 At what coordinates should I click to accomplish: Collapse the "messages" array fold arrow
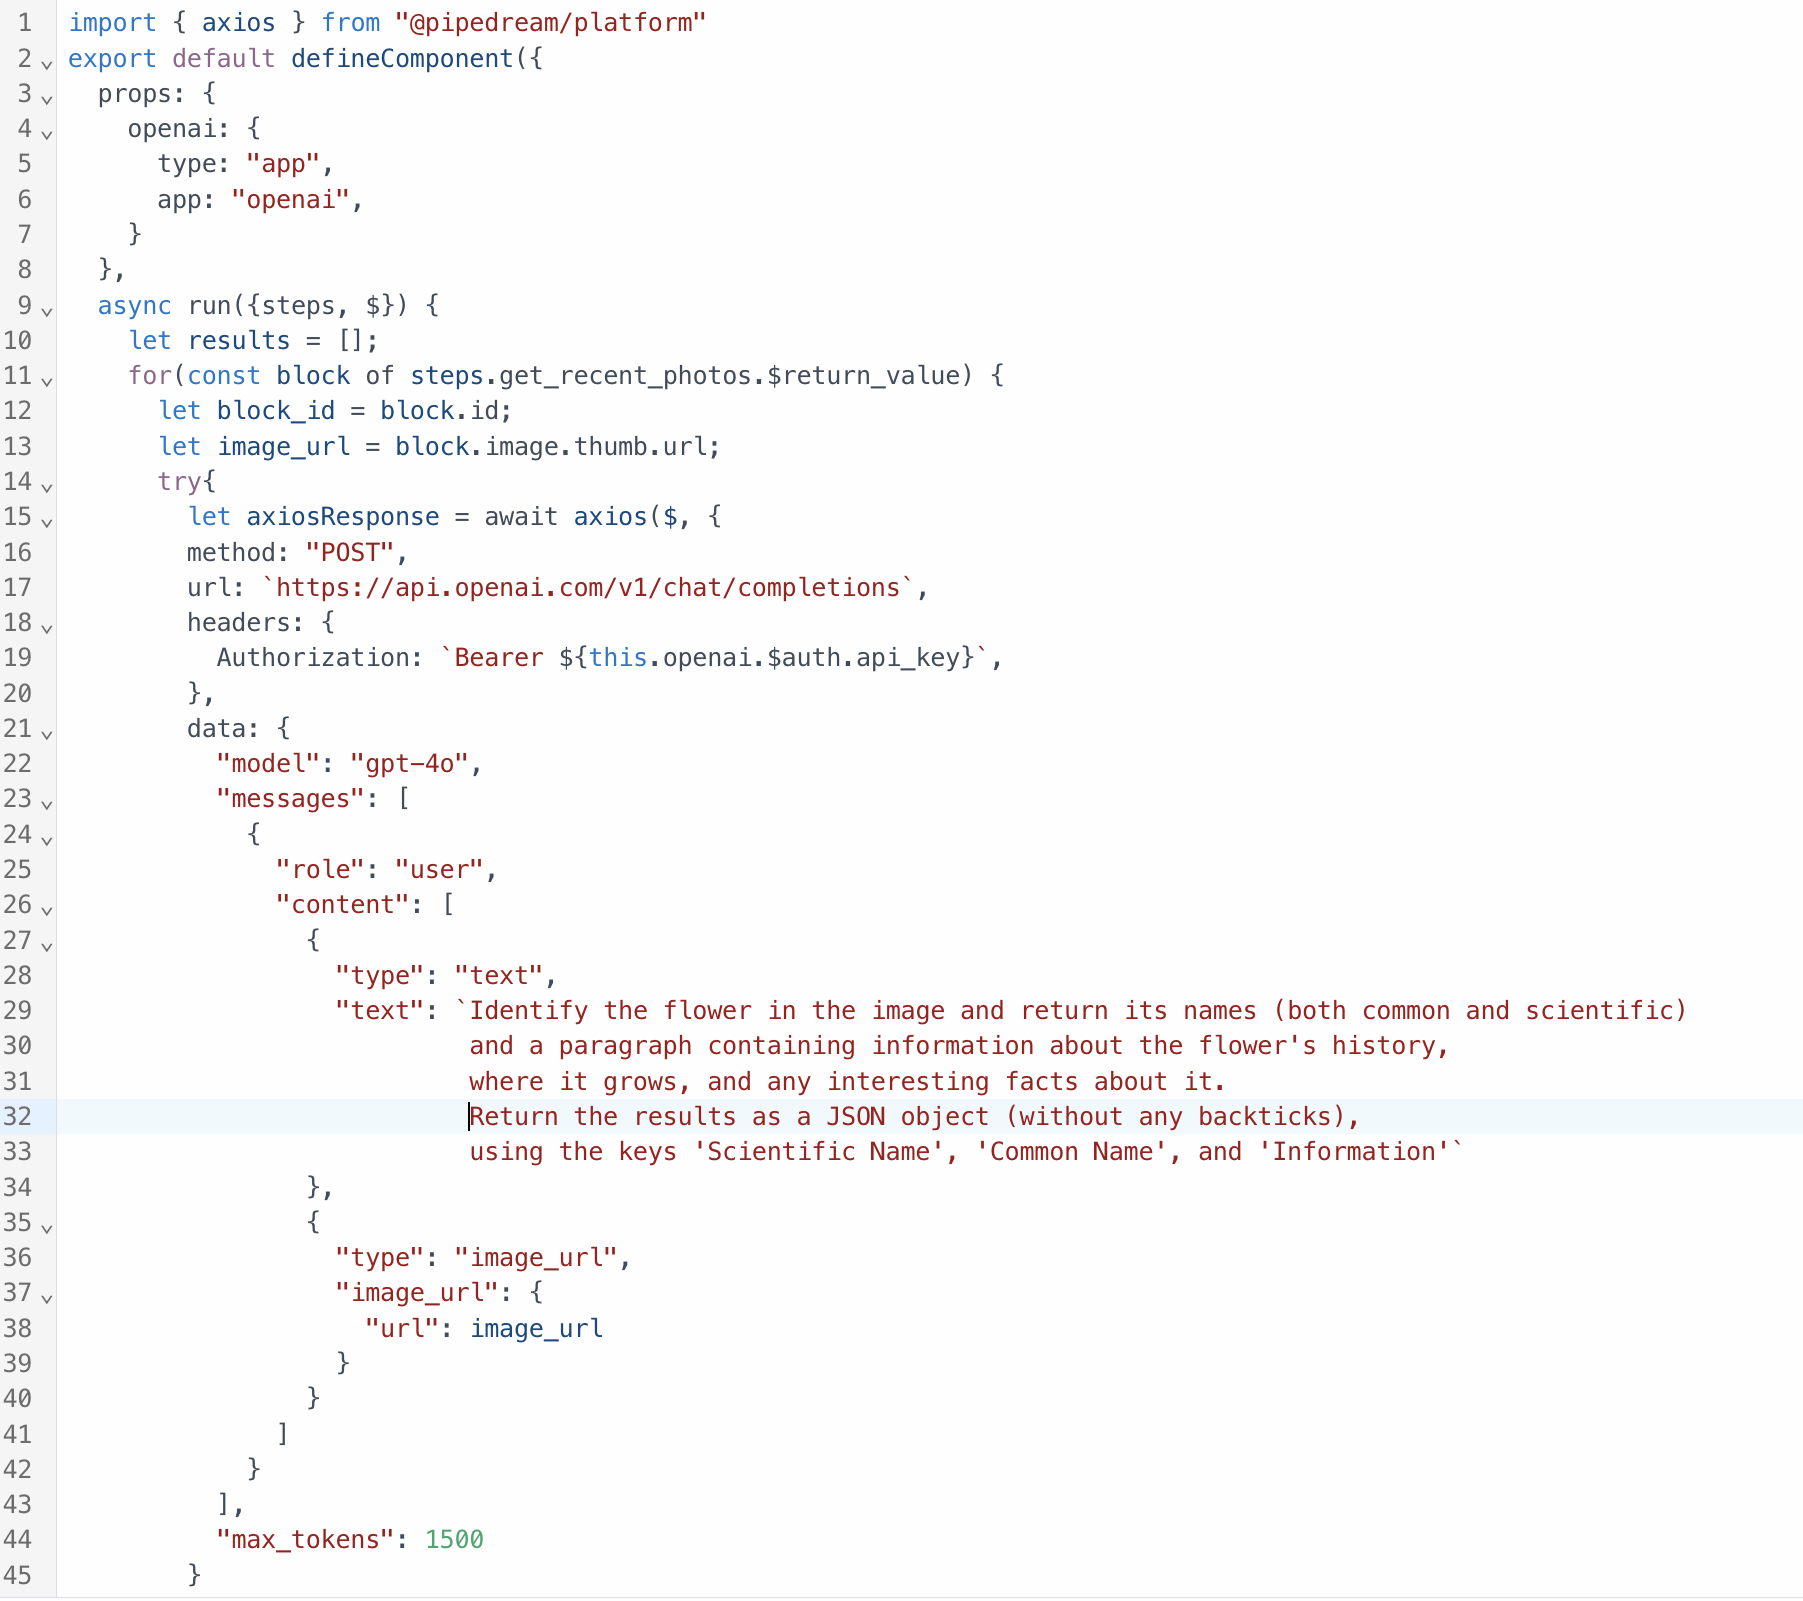[x=46, y=804]
